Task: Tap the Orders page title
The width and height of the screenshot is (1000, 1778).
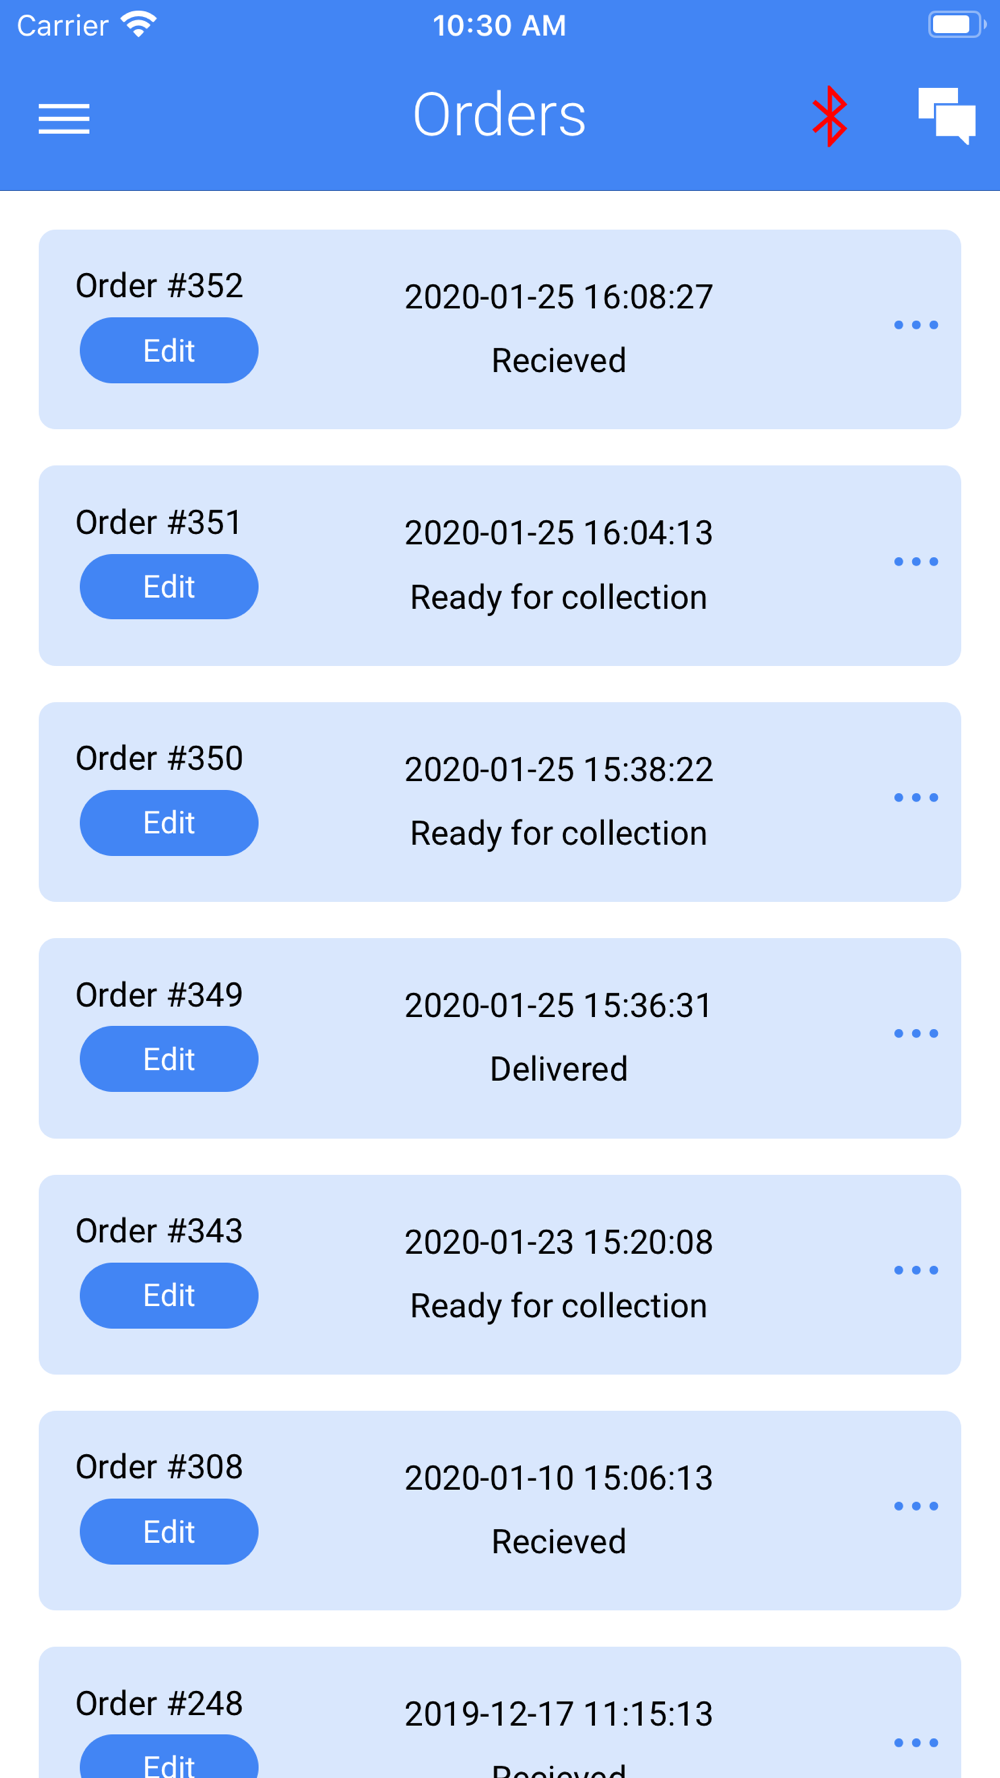Action: click(499, 115)
